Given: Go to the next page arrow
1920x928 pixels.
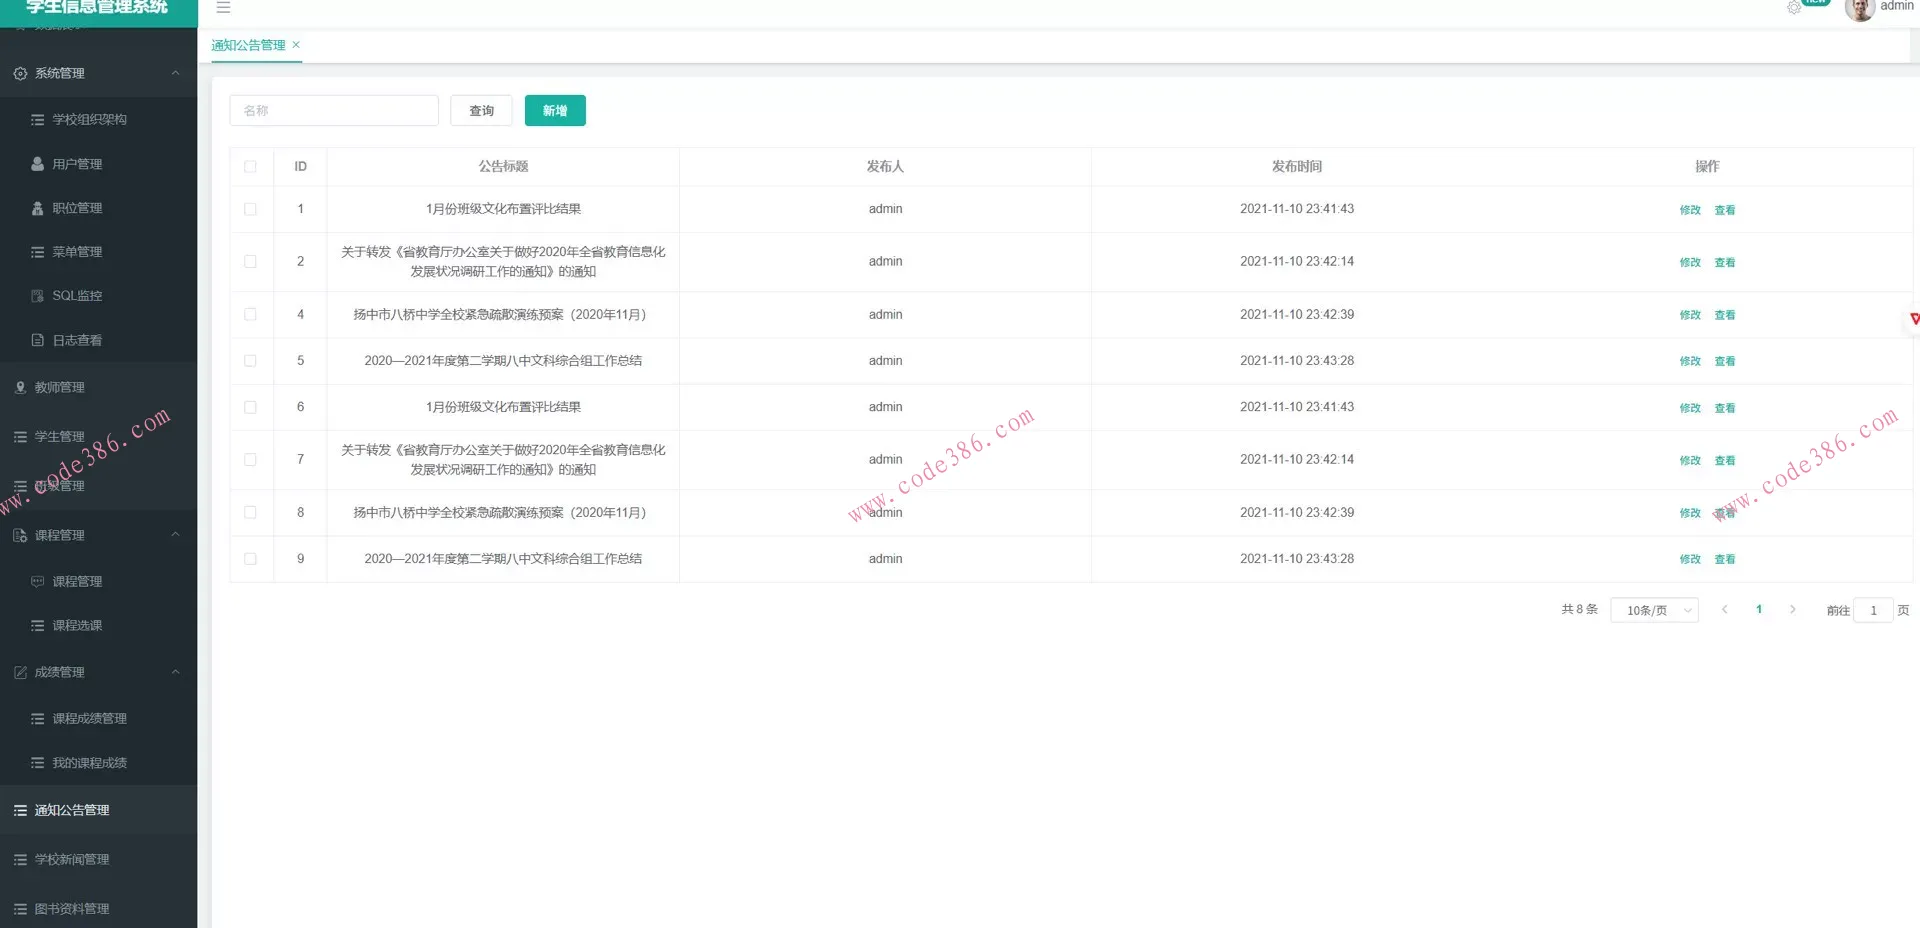Looking at the screenshot, I should point(1792,610).
